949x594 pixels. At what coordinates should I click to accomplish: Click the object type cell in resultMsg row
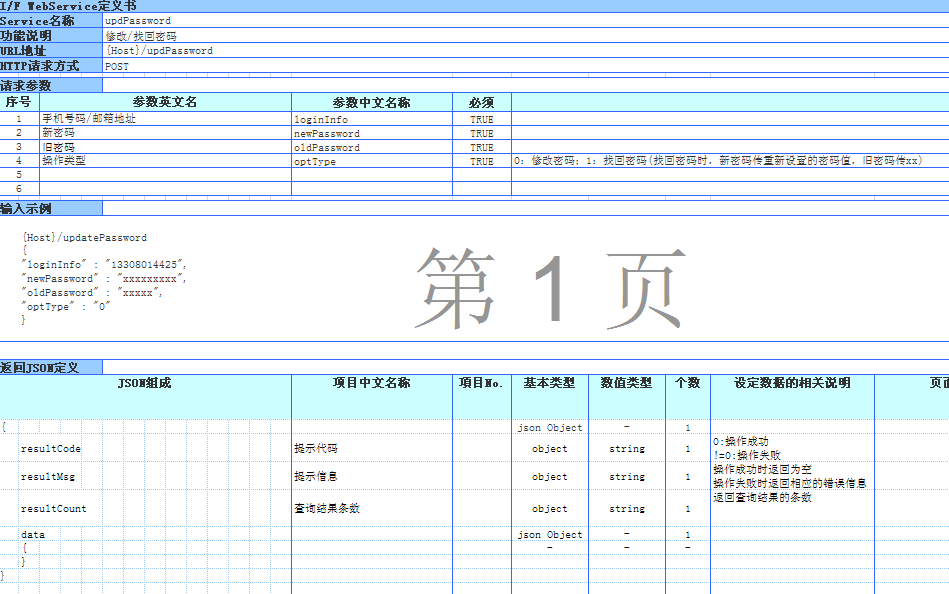pos(550,477)
